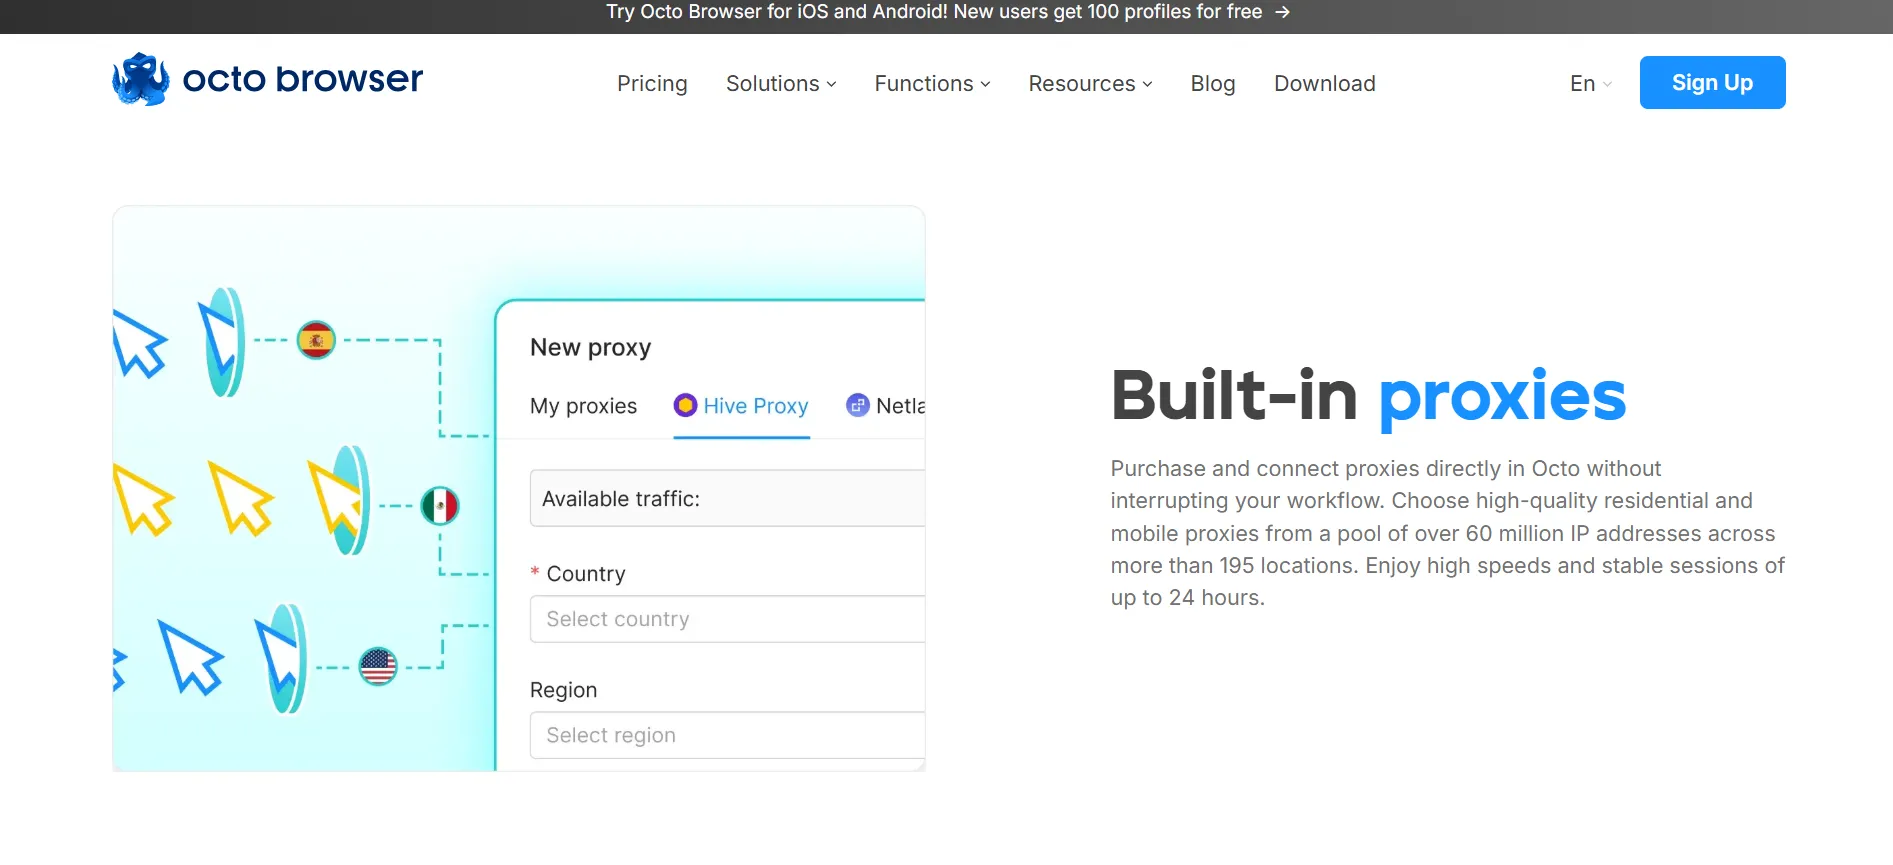Viewport: 1893px width, 865px height.
Task: Click the Mexico flag icon
Action: click(x=440, y=506)
